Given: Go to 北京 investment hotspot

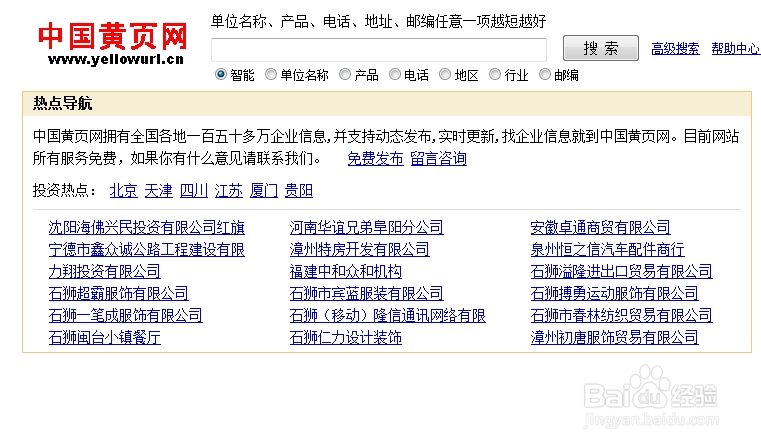Looking at the screenshot, I should pos(123,191).
